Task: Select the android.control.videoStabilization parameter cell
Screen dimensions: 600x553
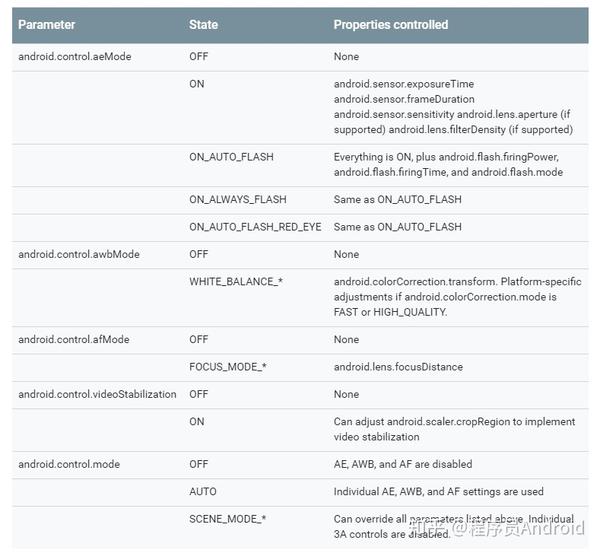Action: 97,394
